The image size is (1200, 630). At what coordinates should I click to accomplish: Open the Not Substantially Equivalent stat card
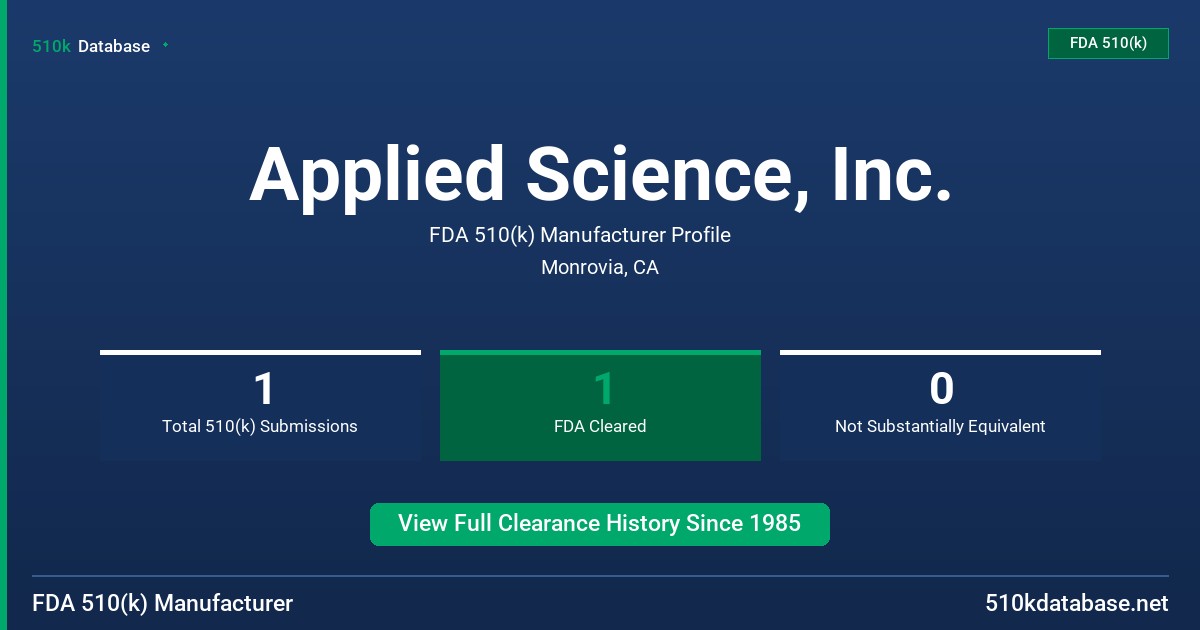click(x=940, y=405)
